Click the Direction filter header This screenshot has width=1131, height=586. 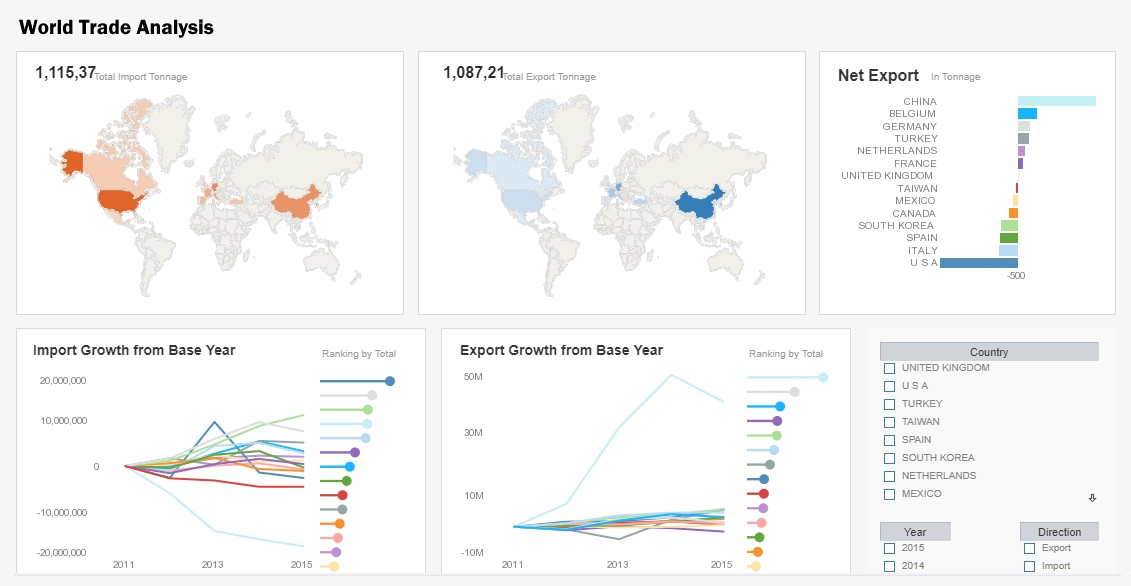point(1059,532)
